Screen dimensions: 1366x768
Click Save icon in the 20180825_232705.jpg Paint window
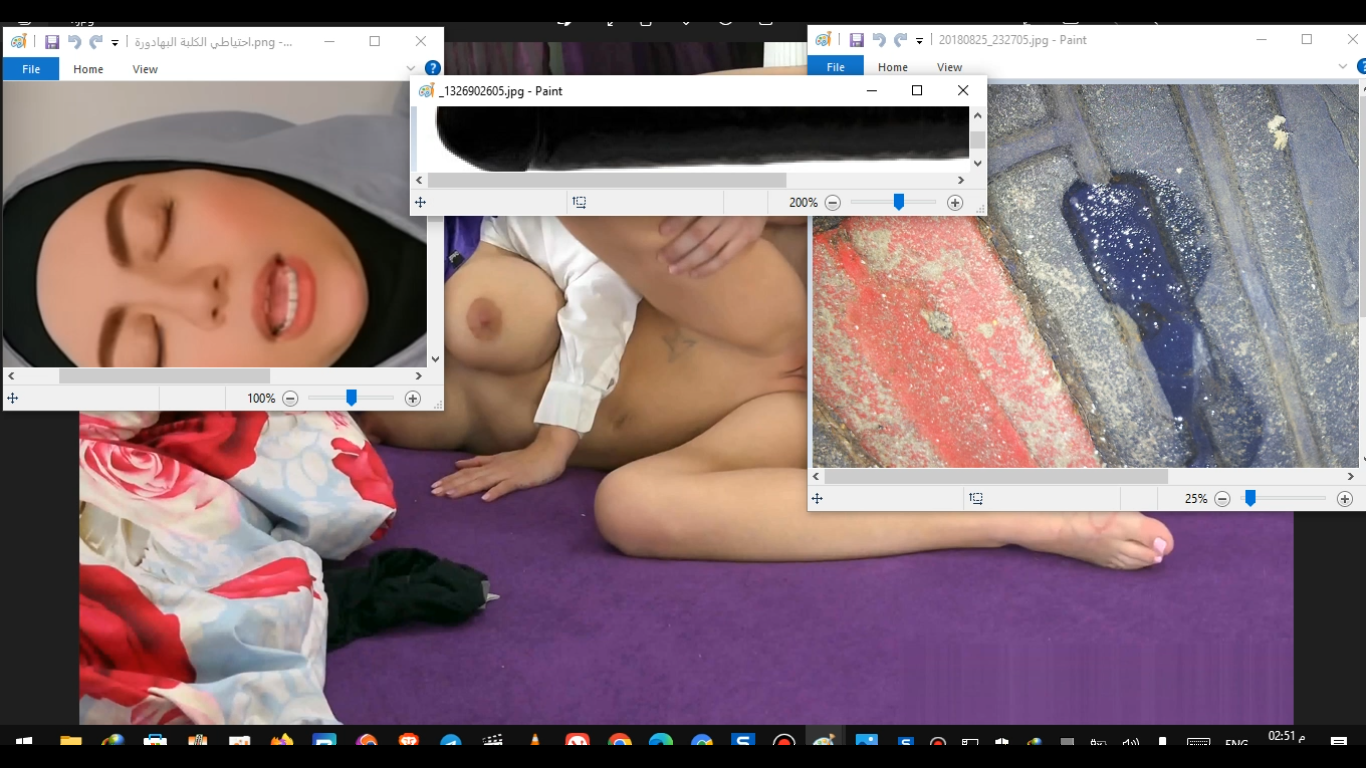coord(856,40)
